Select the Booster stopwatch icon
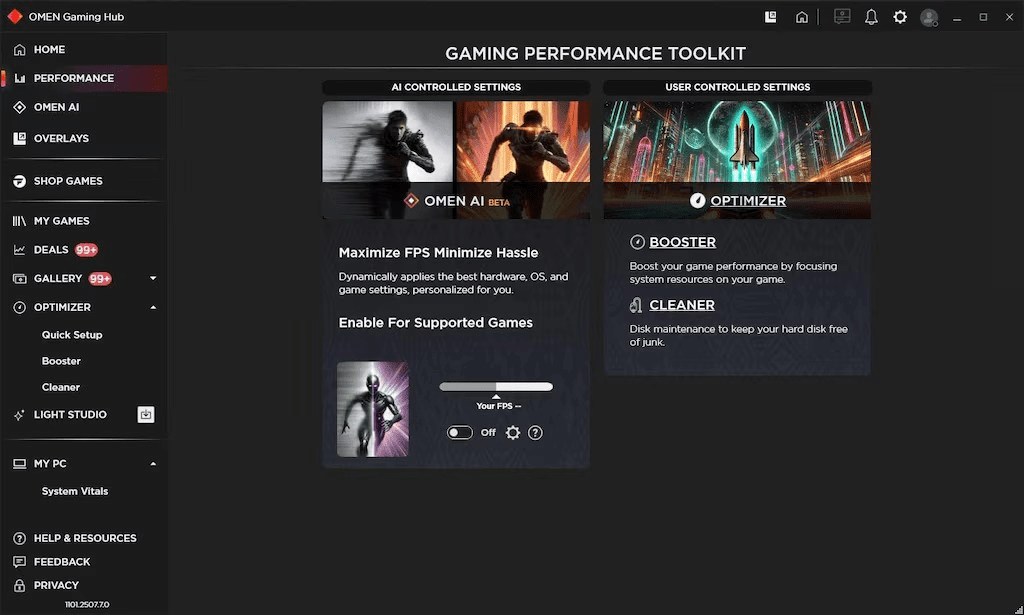Image resolution: width=1024 pixels, height=615 pixels. click(x=637, y=242)
